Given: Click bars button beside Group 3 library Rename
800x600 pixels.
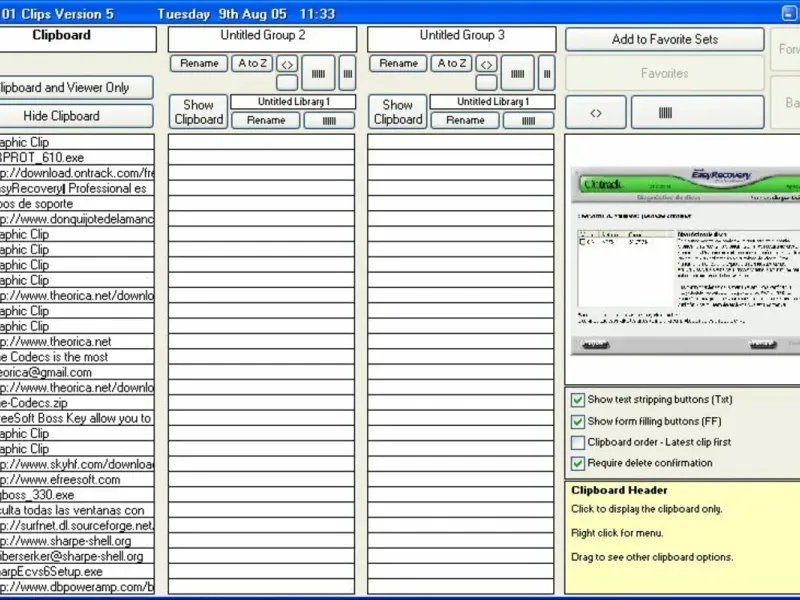Looking at the screenshot, I should (528, 120).
